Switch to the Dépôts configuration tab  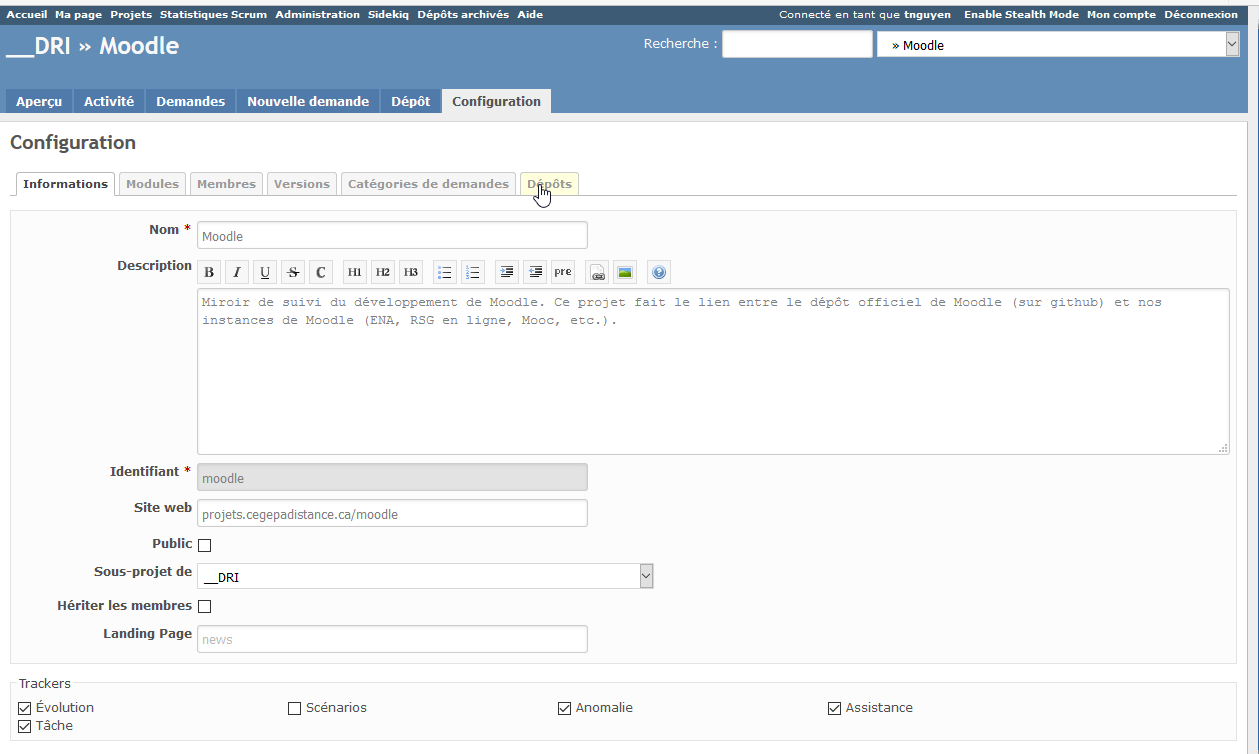(549, 184)
